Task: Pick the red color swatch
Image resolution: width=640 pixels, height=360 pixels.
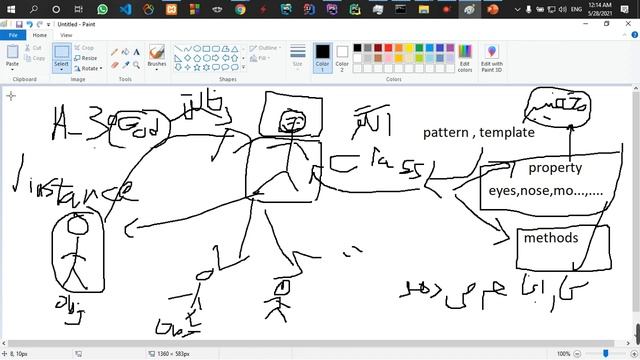Action: [x=389, y=48]
